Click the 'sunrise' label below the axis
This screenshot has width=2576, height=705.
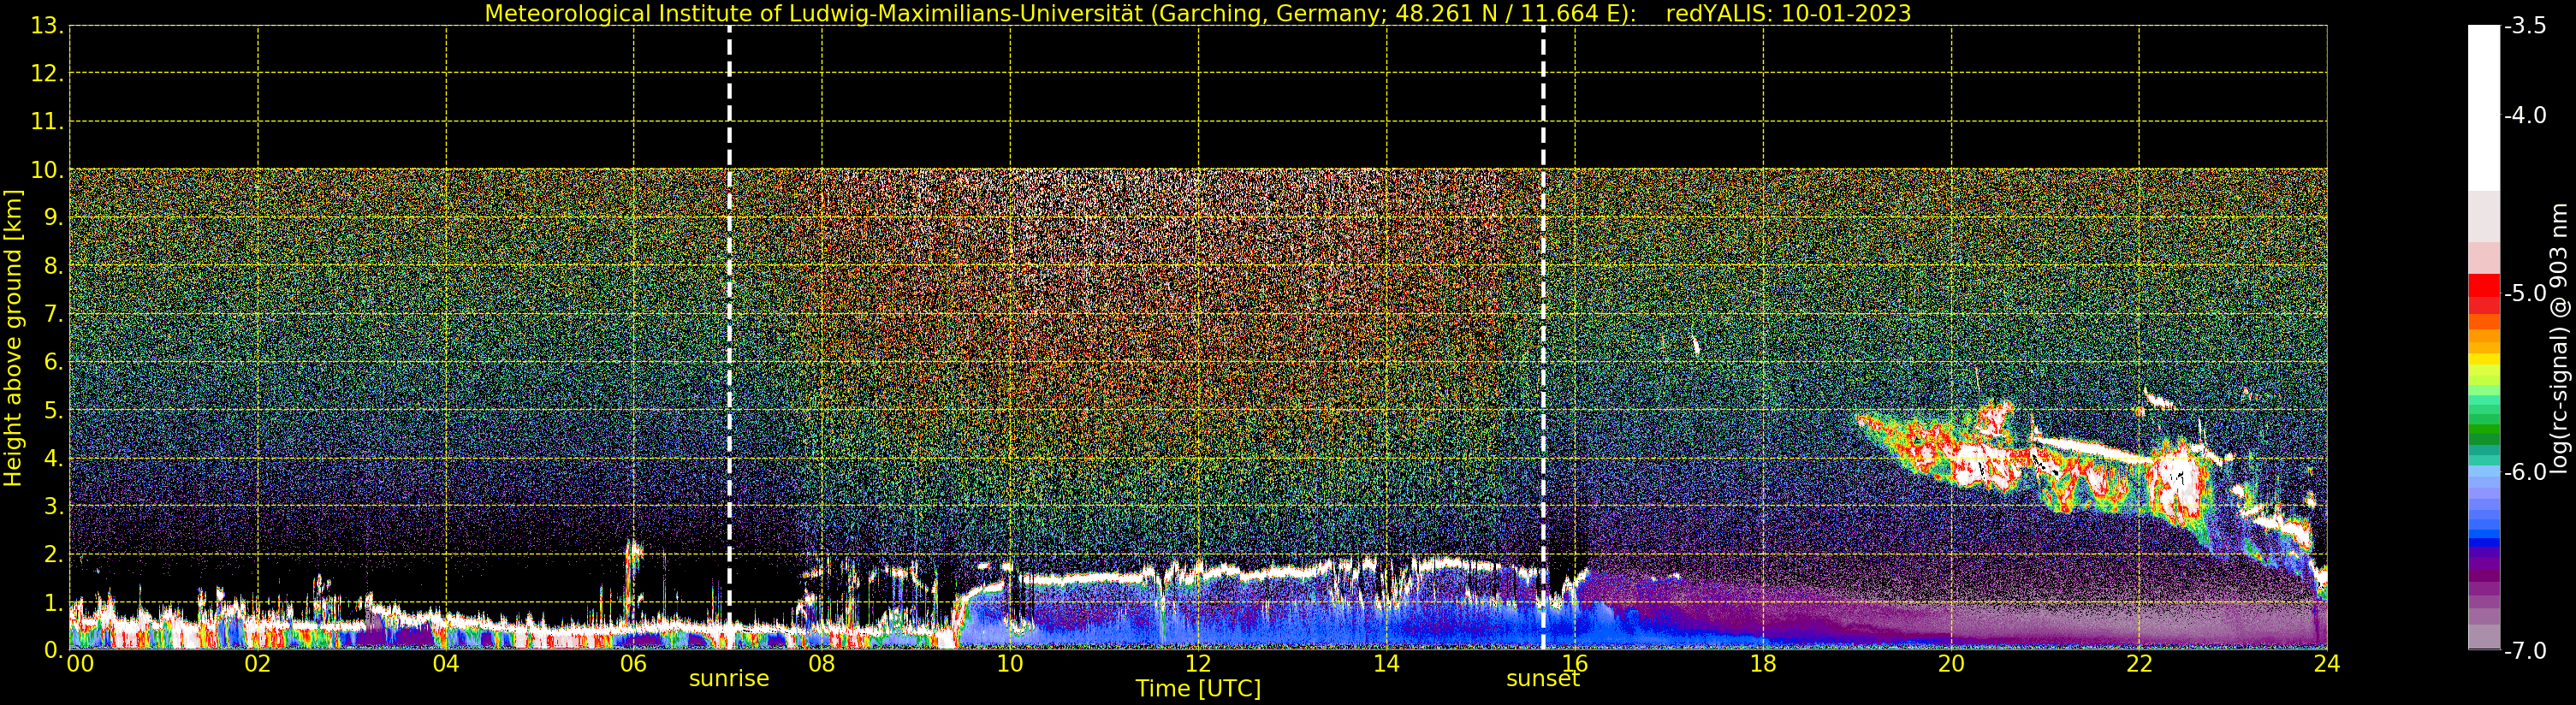[x=729, y=678]
